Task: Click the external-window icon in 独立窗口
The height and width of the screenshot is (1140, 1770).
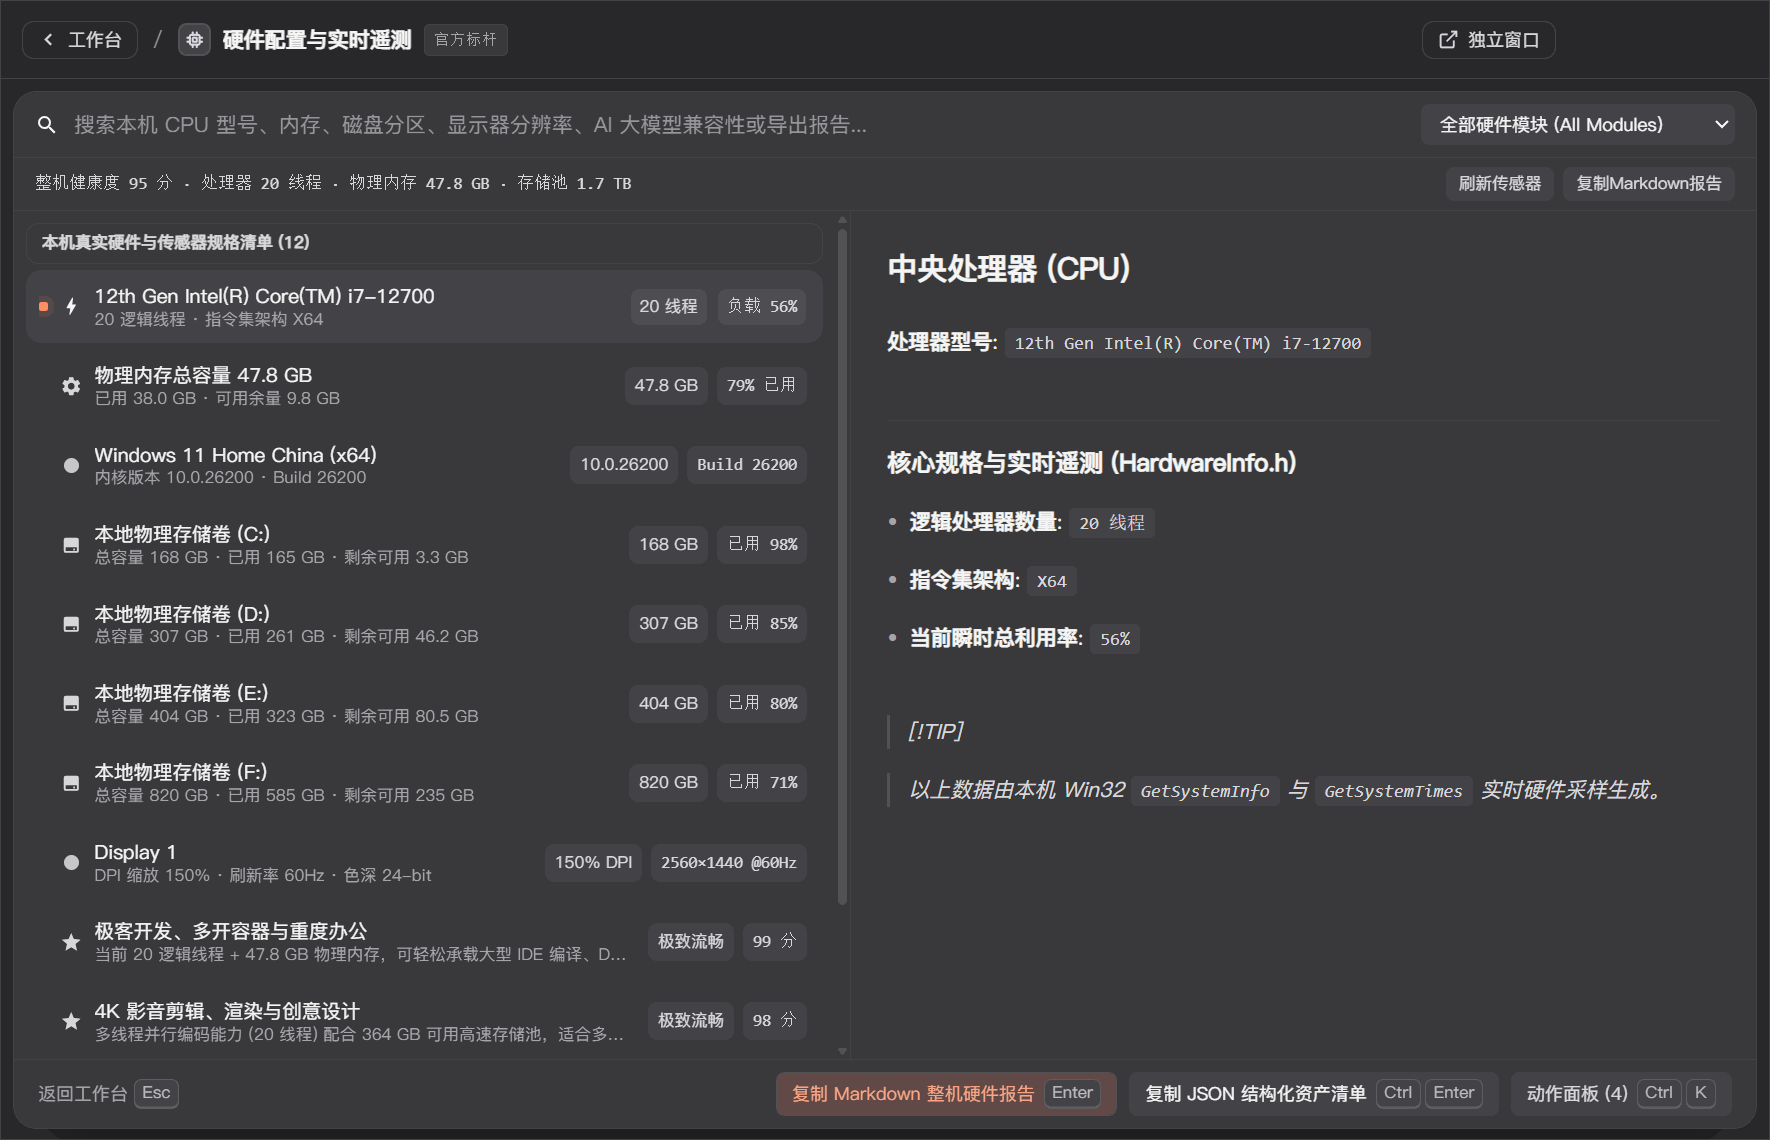Action: tap(1448, 40)
